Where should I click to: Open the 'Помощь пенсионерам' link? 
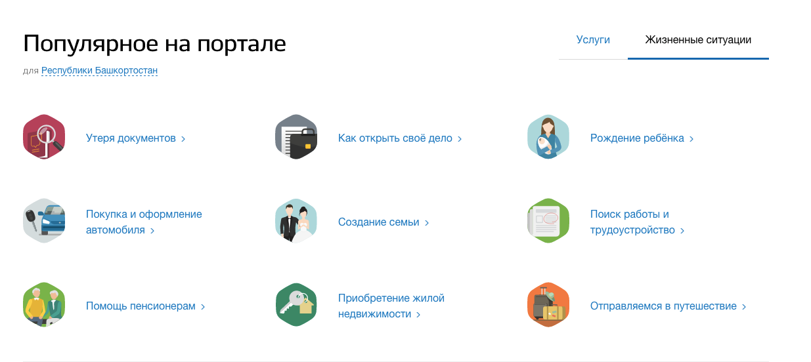pyautogui.click(x=145, y=306)
